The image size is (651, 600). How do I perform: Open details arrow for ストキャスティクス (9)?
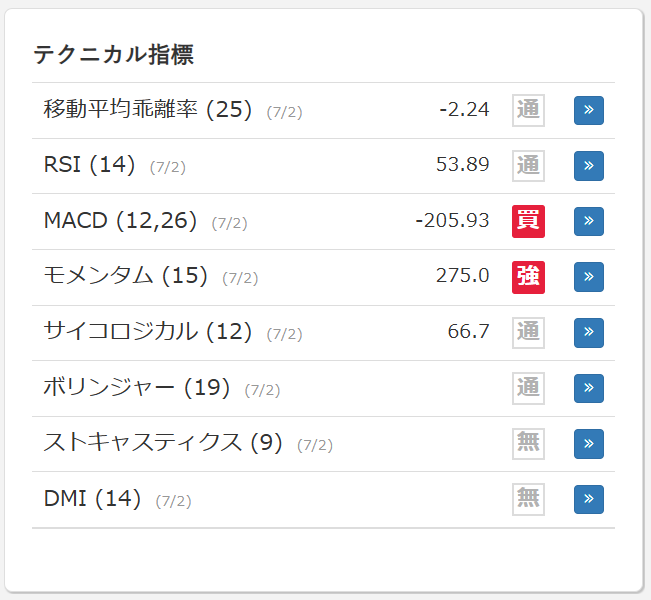click(589, 444)
